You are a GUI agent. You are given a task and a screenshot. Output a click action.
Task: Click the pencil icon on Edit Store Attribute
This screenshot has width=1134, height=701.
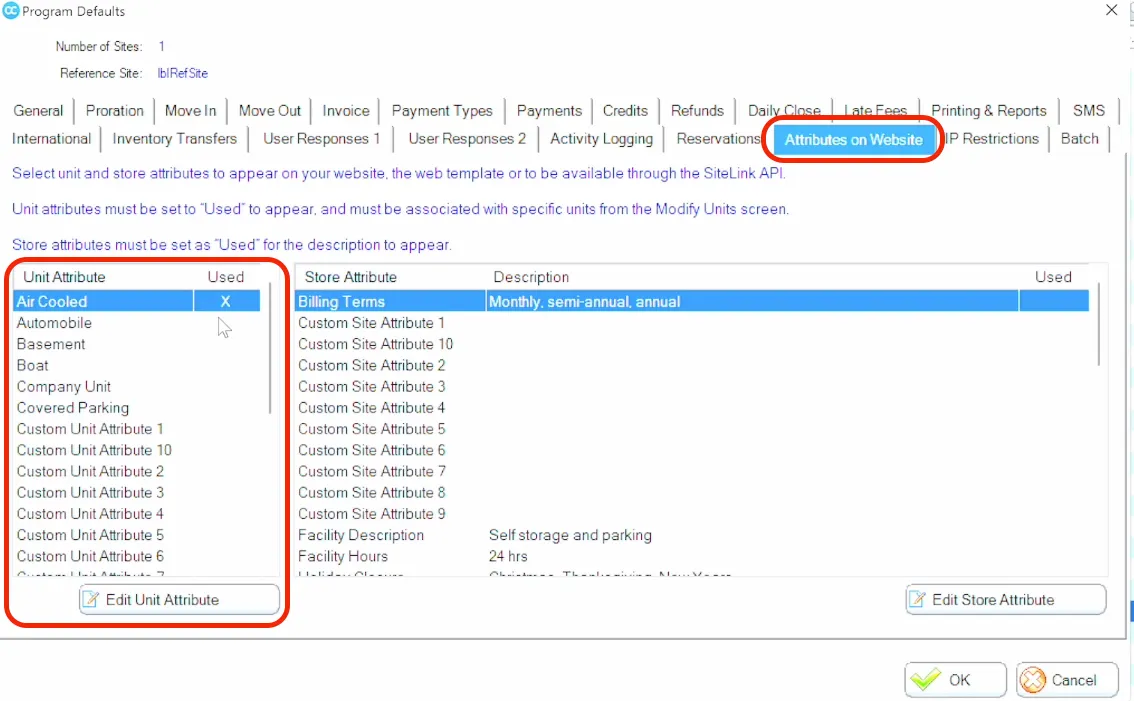coord(917,600)
